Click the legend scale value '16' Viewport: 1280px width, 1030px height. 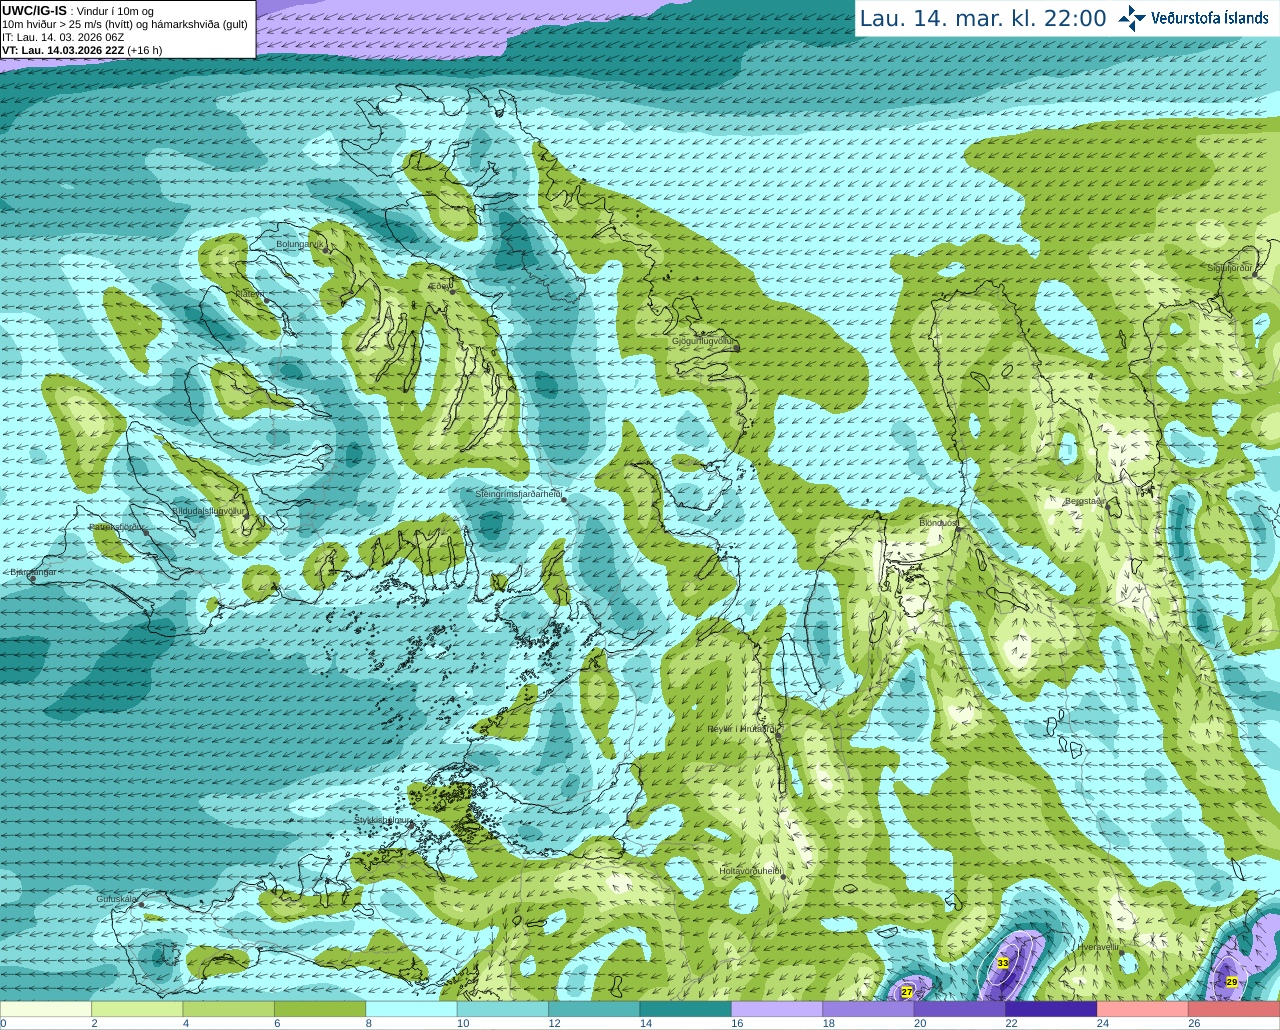pyautogui.click(x=737, y=1023)
